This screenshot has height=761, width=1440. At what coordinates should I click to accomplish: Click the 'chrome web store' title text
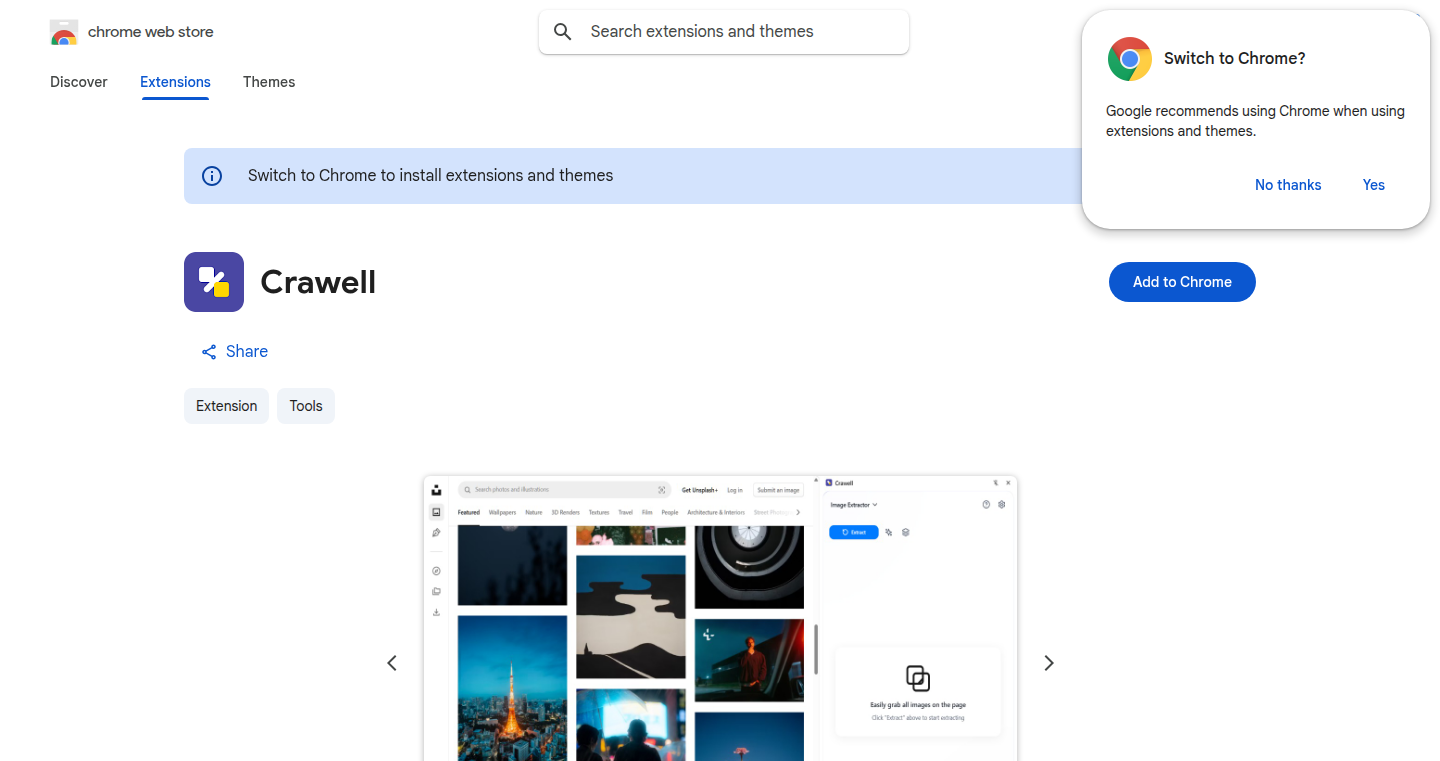(151, 32)
